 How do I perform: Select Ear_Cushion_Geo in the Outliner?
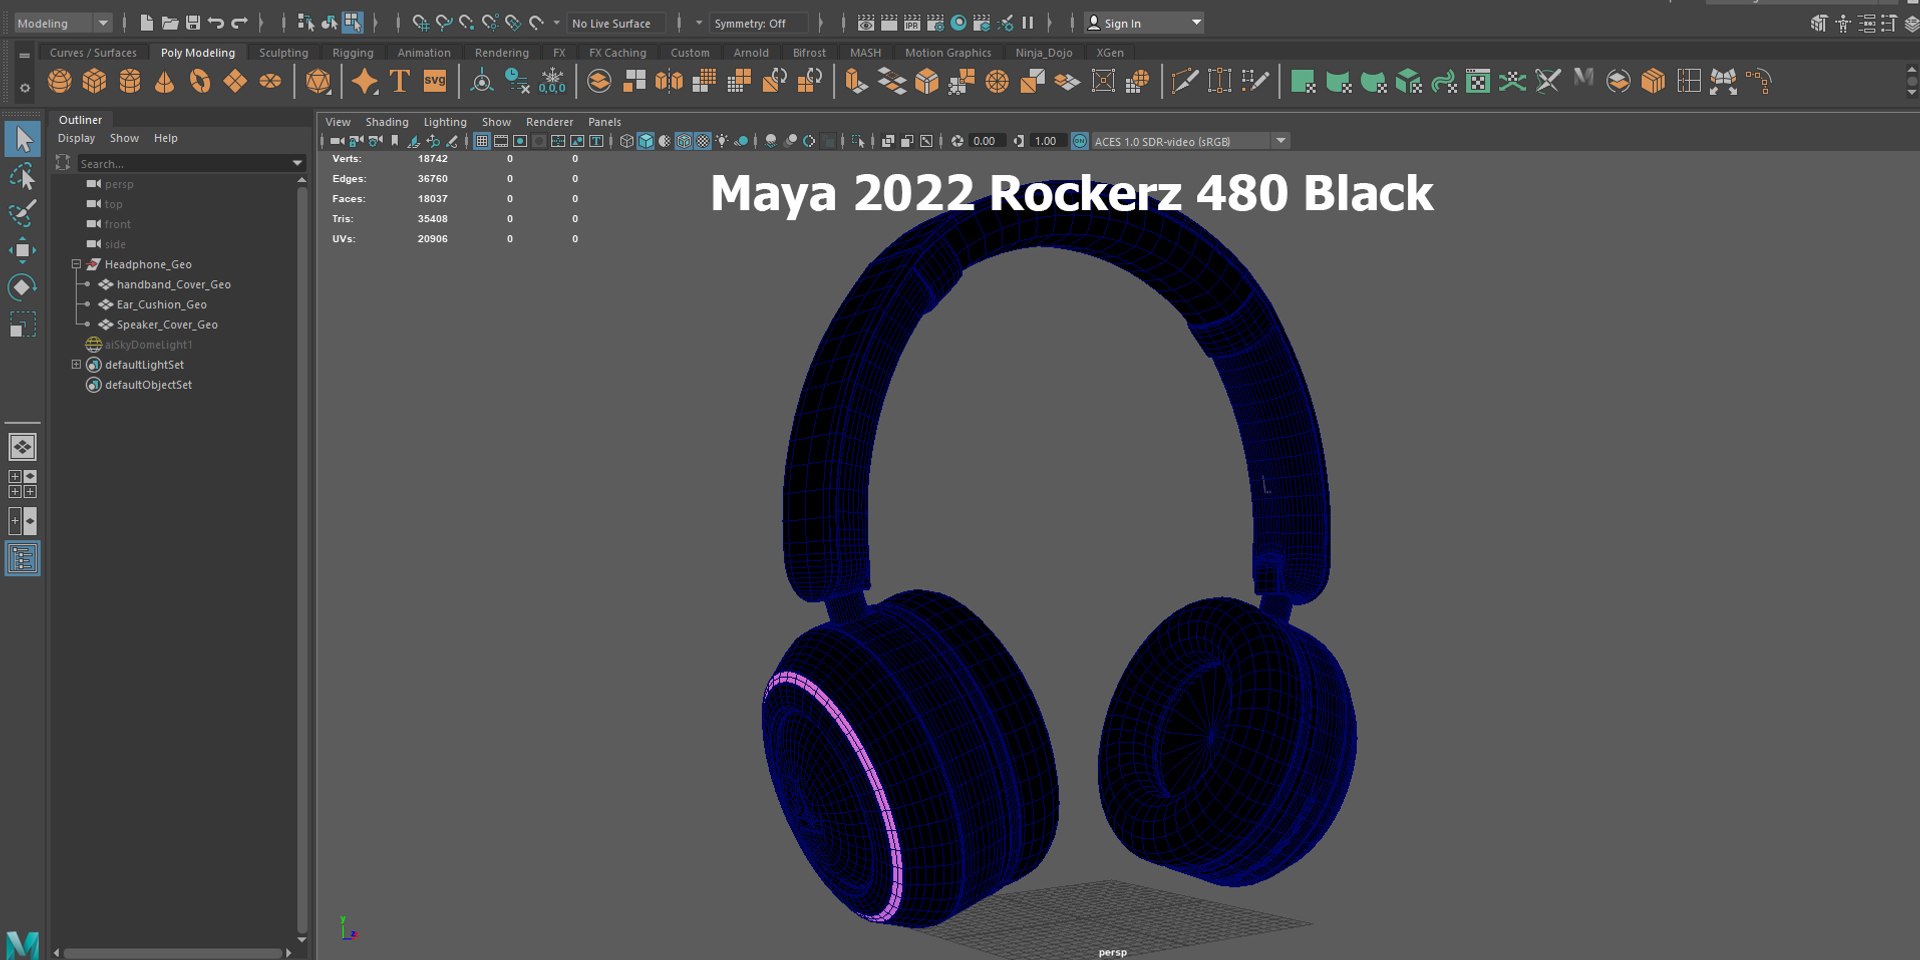click(161, 304)
